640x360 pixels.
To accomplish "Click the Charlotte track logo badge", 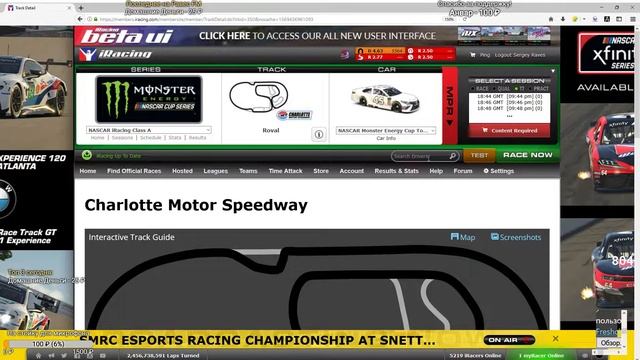I will [294, 115].
